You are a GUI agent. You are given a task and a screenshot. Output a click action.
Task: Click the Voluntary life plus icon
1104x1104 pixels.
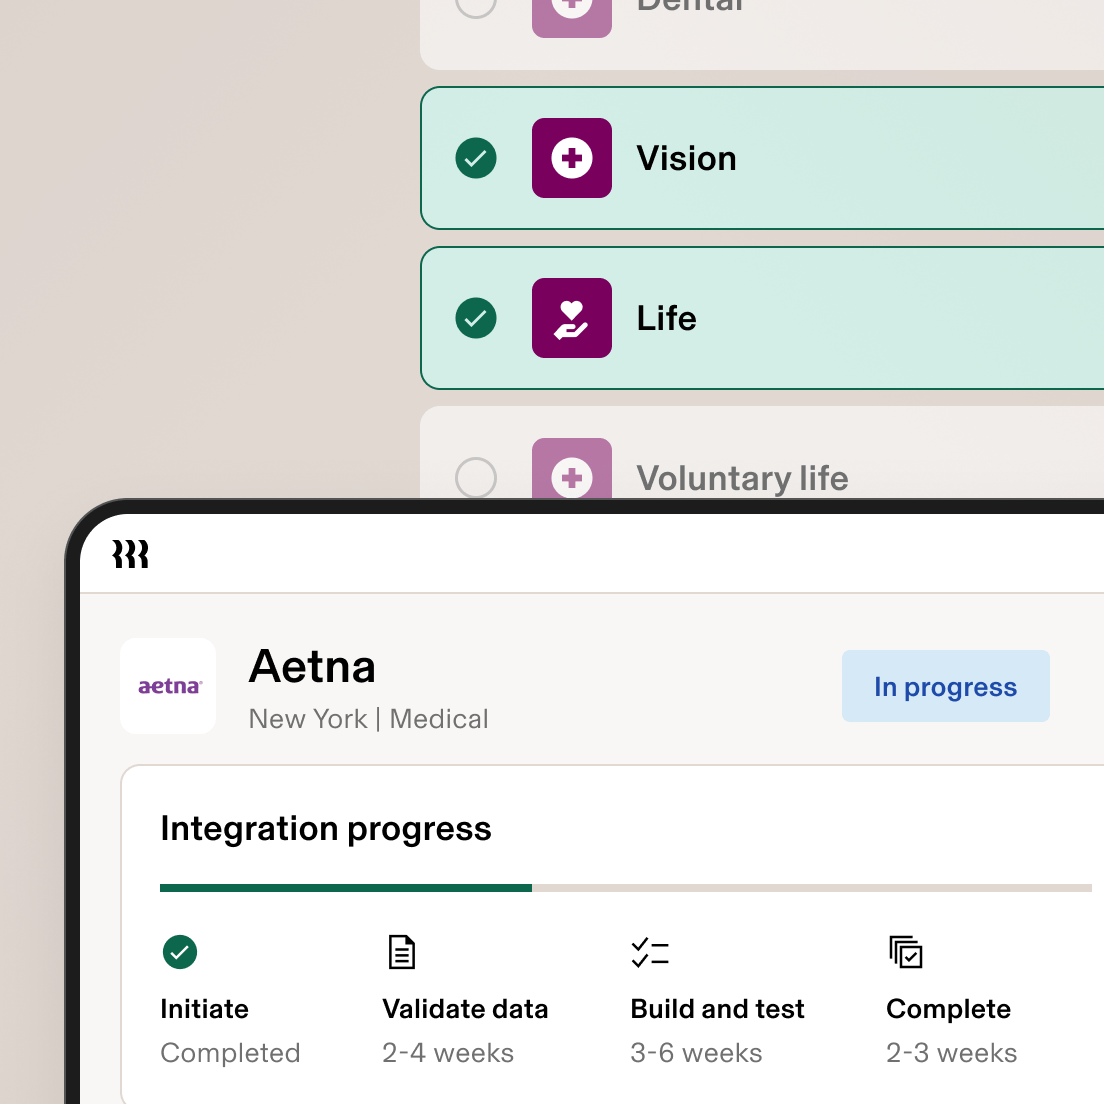[x=571, y=477]
